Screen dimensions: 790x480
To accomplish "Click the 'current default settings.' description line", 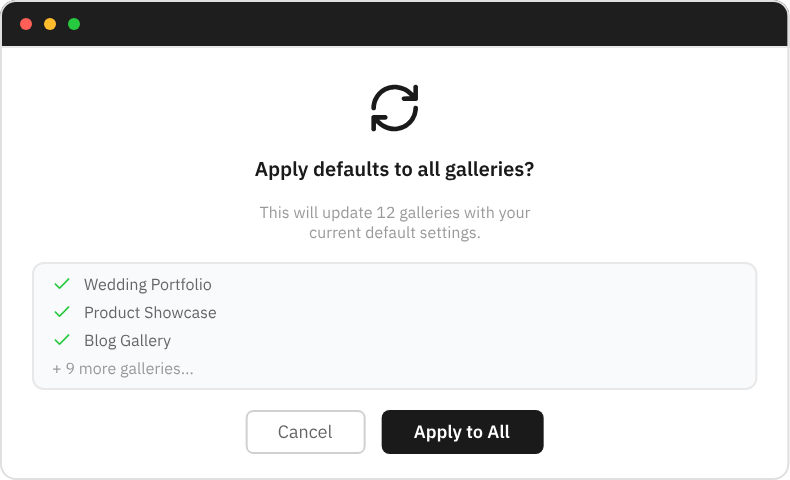I will point(394,233).
